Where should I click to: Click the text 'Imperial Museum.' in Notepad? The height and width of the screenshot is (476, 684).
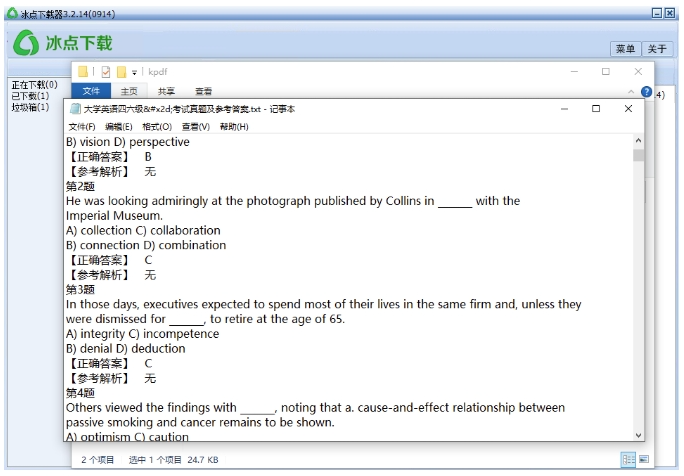pyautogui.click(x=114, y=216)
